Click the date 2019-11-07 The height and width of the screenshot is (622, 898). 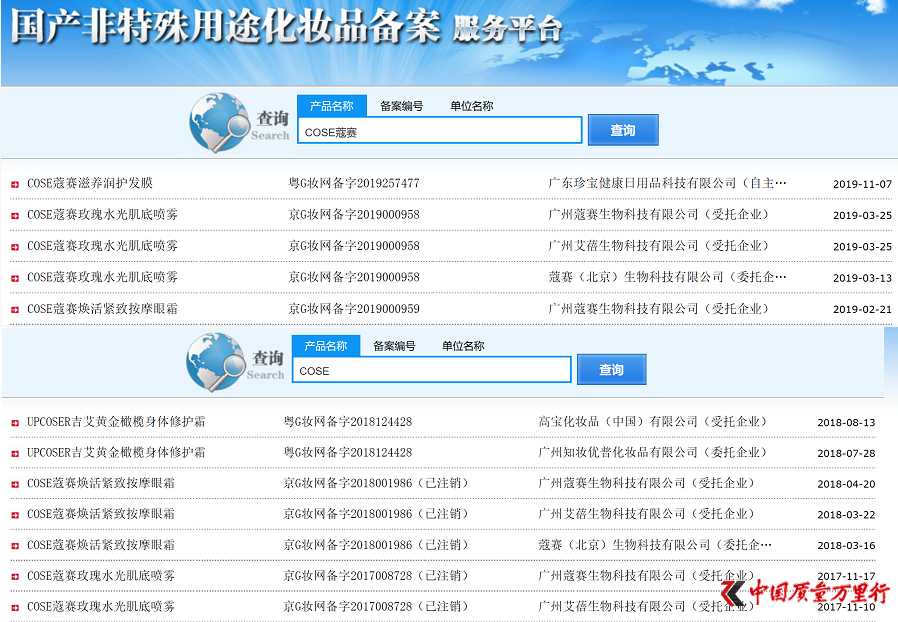(x=862, y=184)
